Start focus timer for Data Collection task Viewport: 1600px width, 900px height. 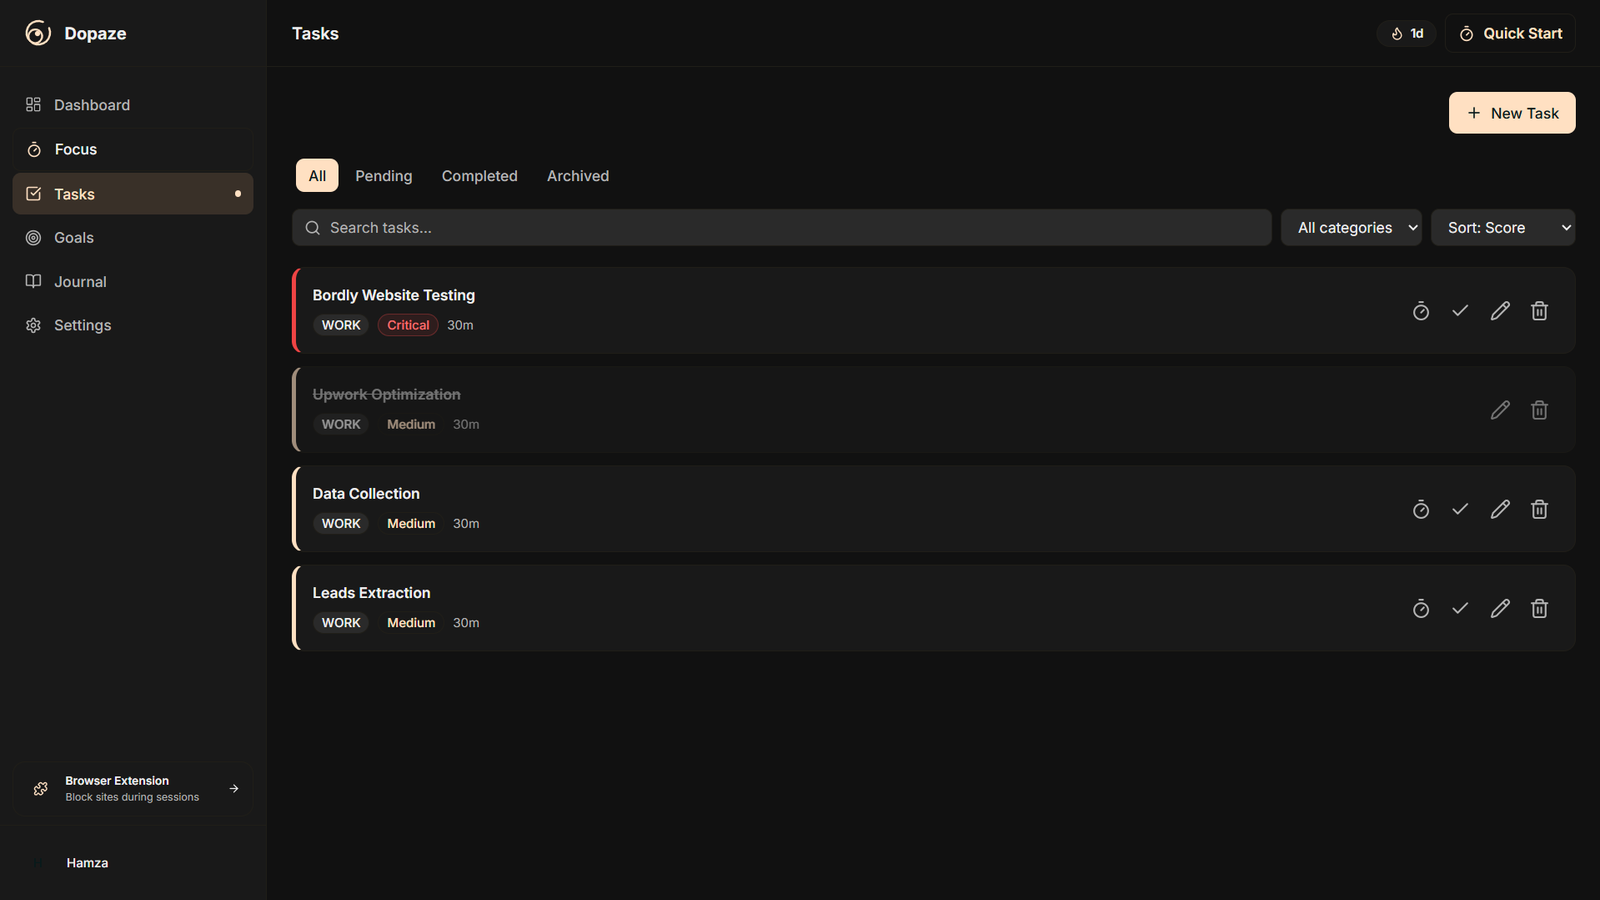[1420, 510]
